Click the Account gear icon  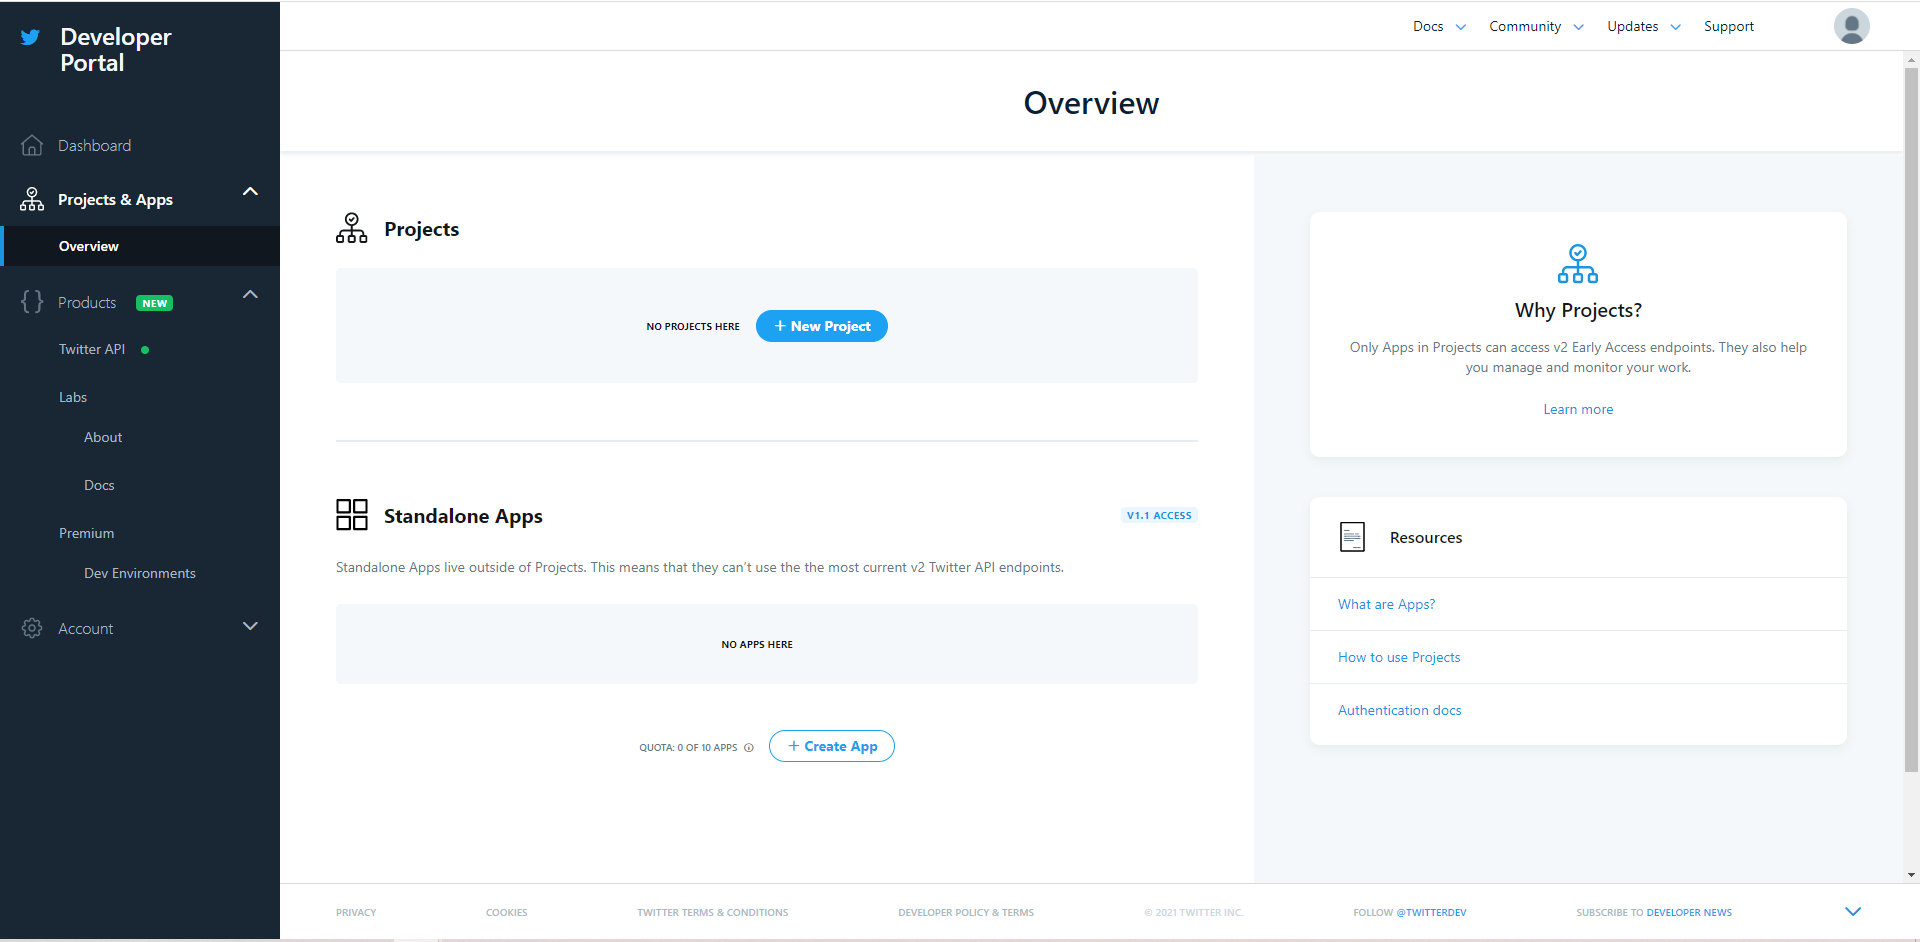[x=32, y=628]
